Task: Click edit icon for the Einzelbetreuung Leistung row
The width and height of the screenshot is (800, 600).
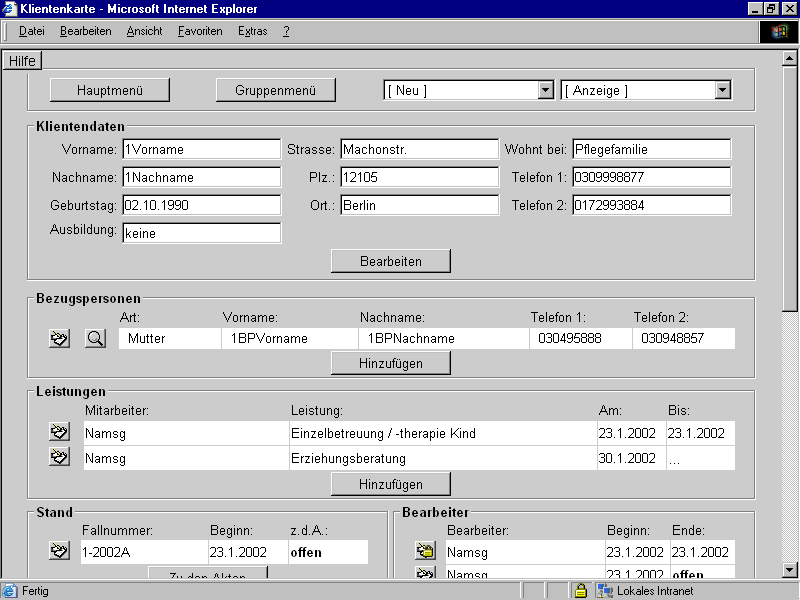Action: tap(59, 433)
